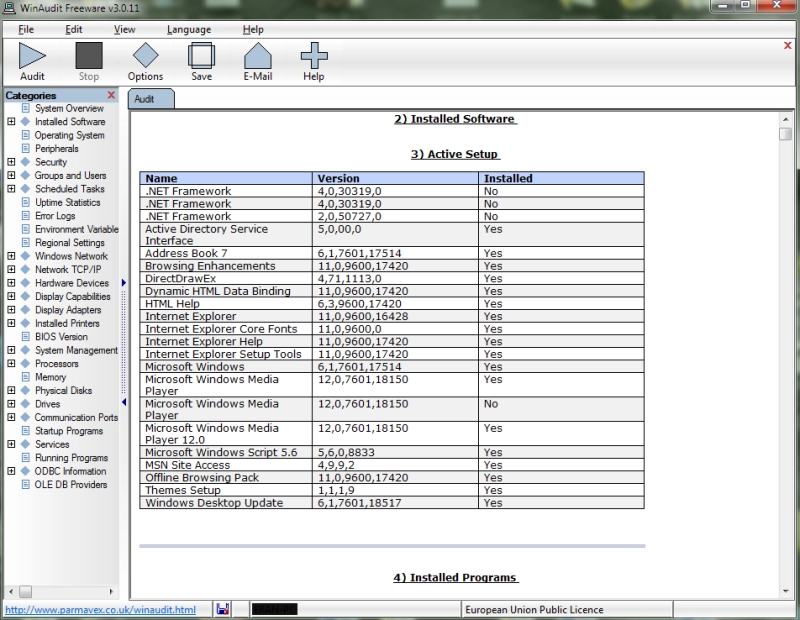Click the Regional Settings page icon
This screenshot has width=800, height=620.
pyautogui.click(x=26, y=242)
